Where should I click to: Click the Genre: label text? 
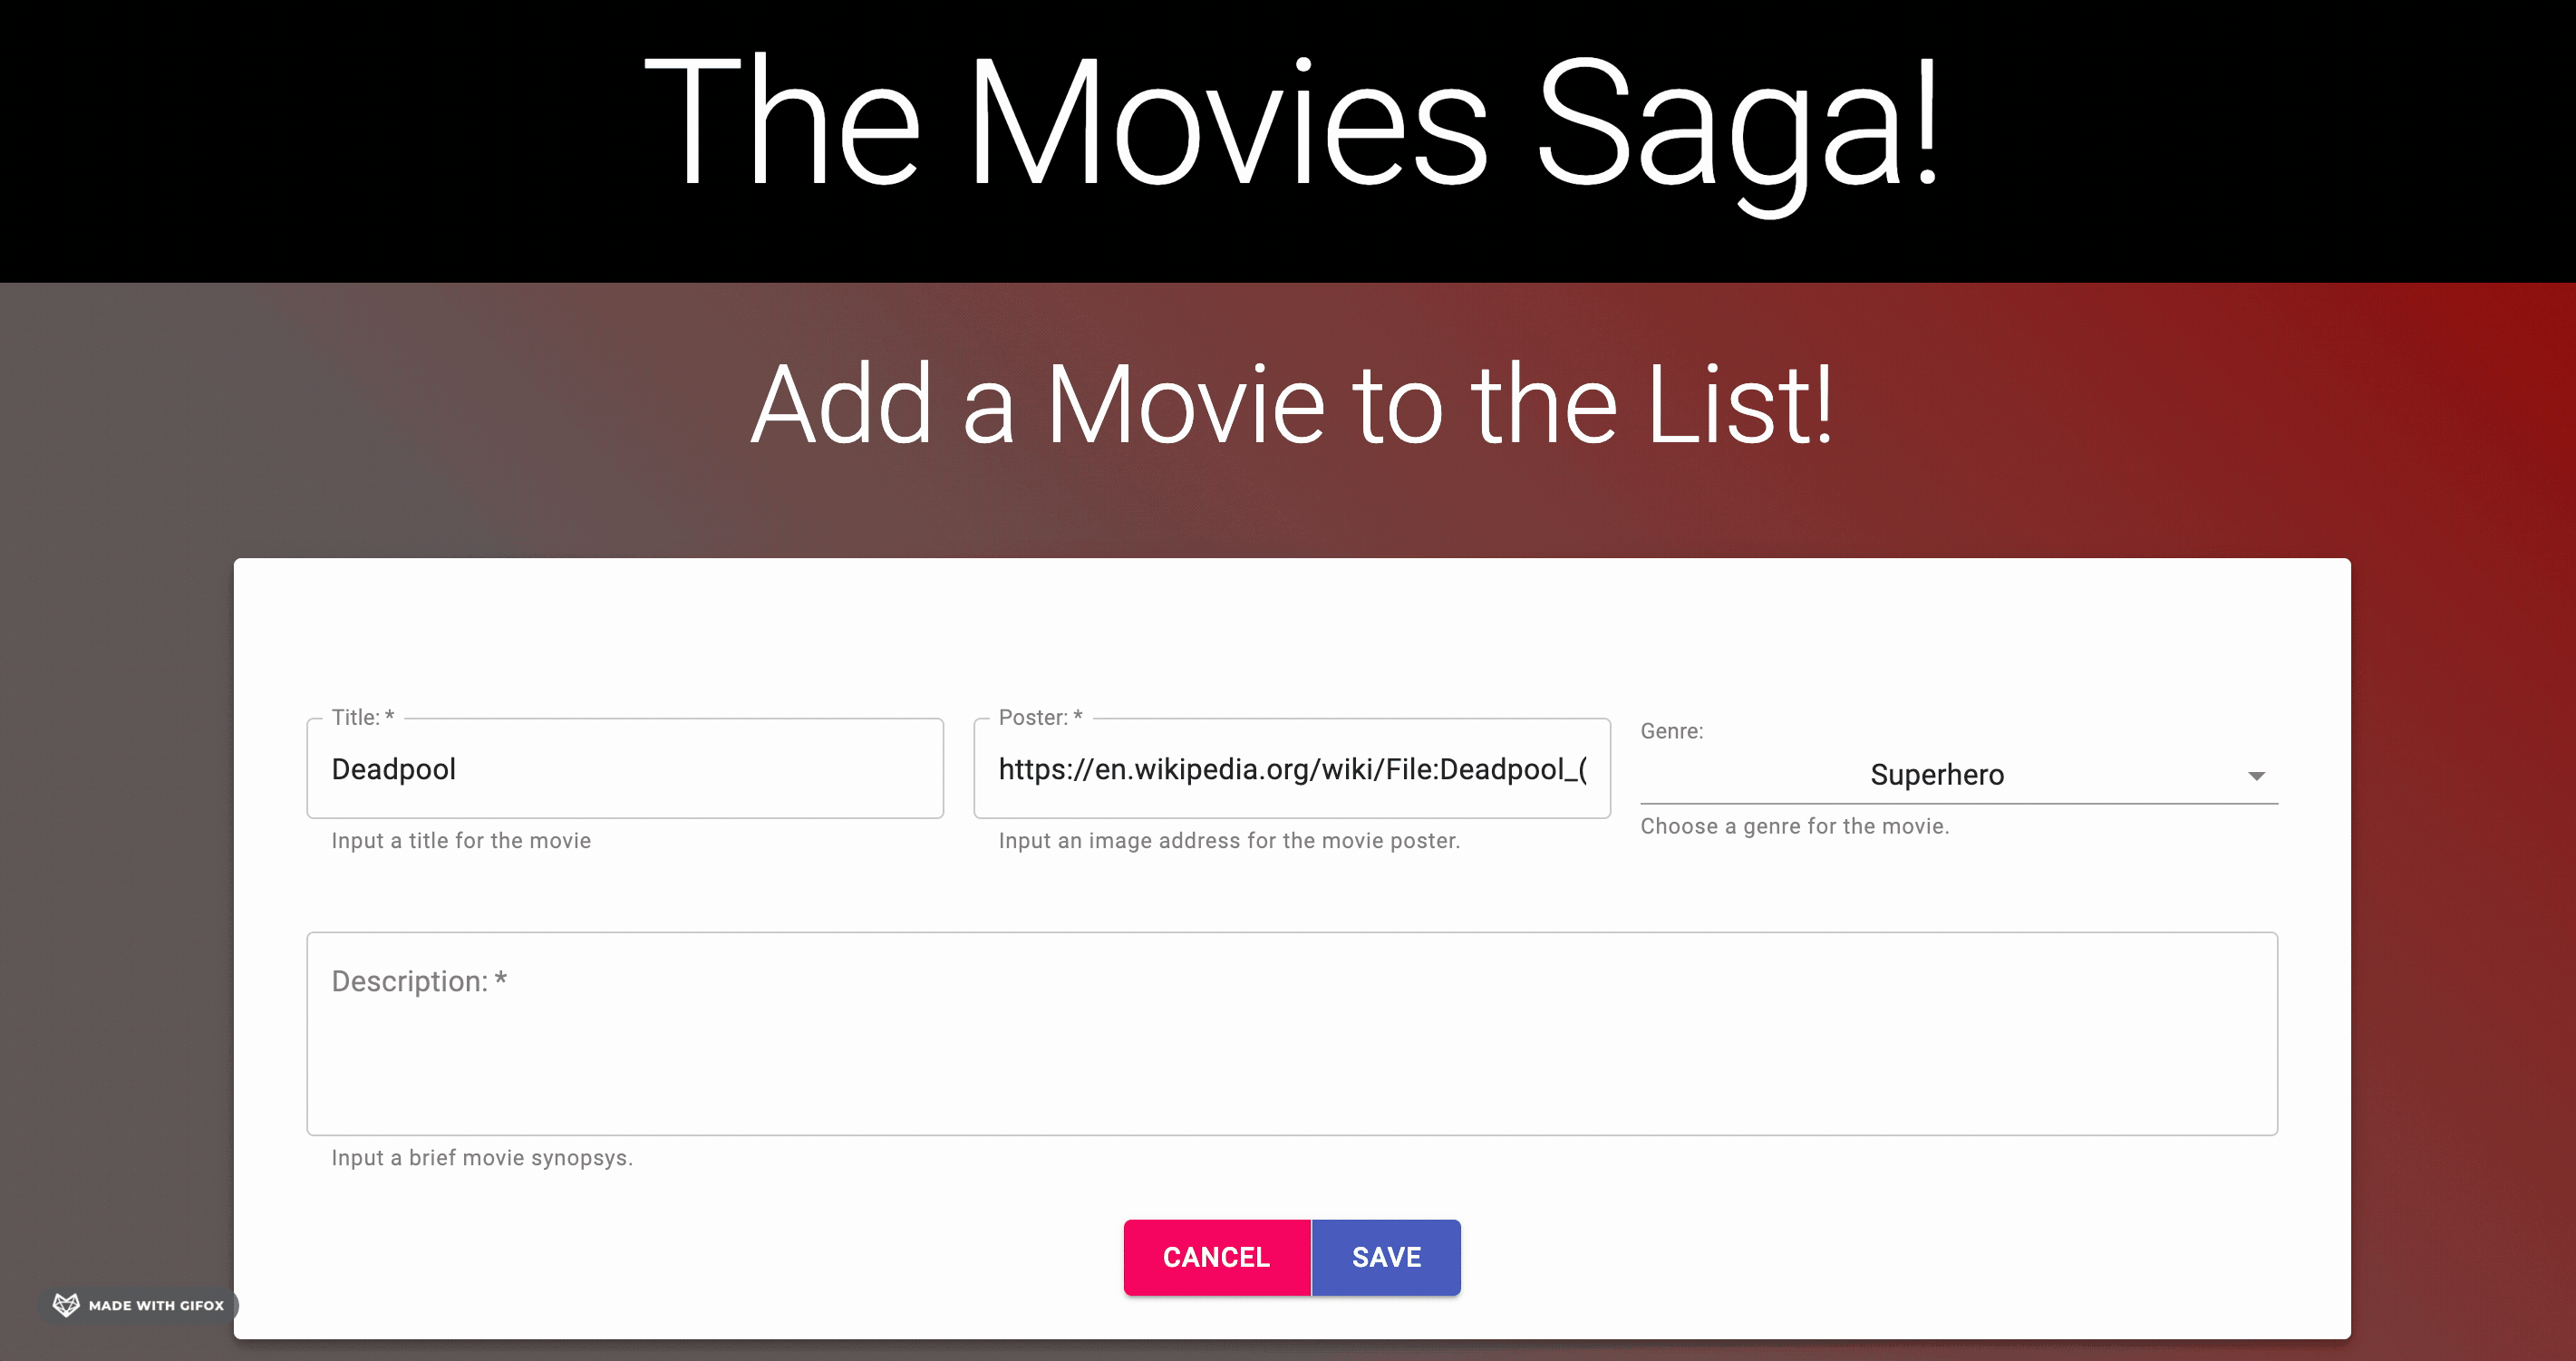(1671, 731)
